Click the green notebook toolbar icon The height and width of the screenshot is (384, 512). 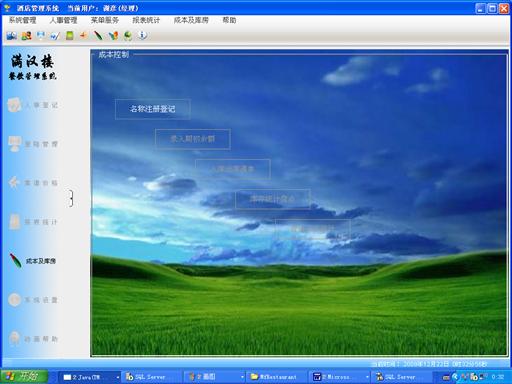(x=70, y=35)
